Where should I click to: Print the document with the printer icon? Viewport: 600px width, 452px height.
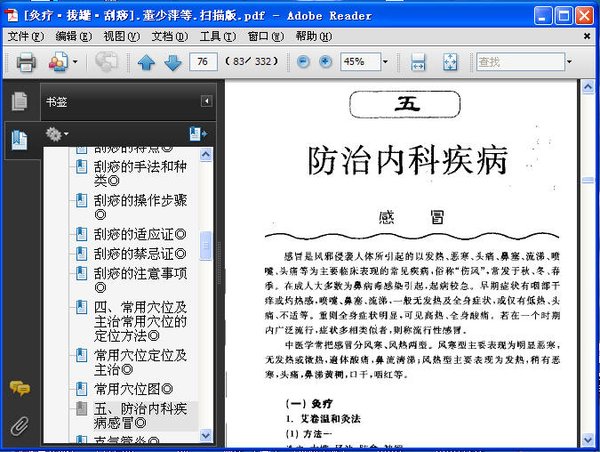(26, 62)
